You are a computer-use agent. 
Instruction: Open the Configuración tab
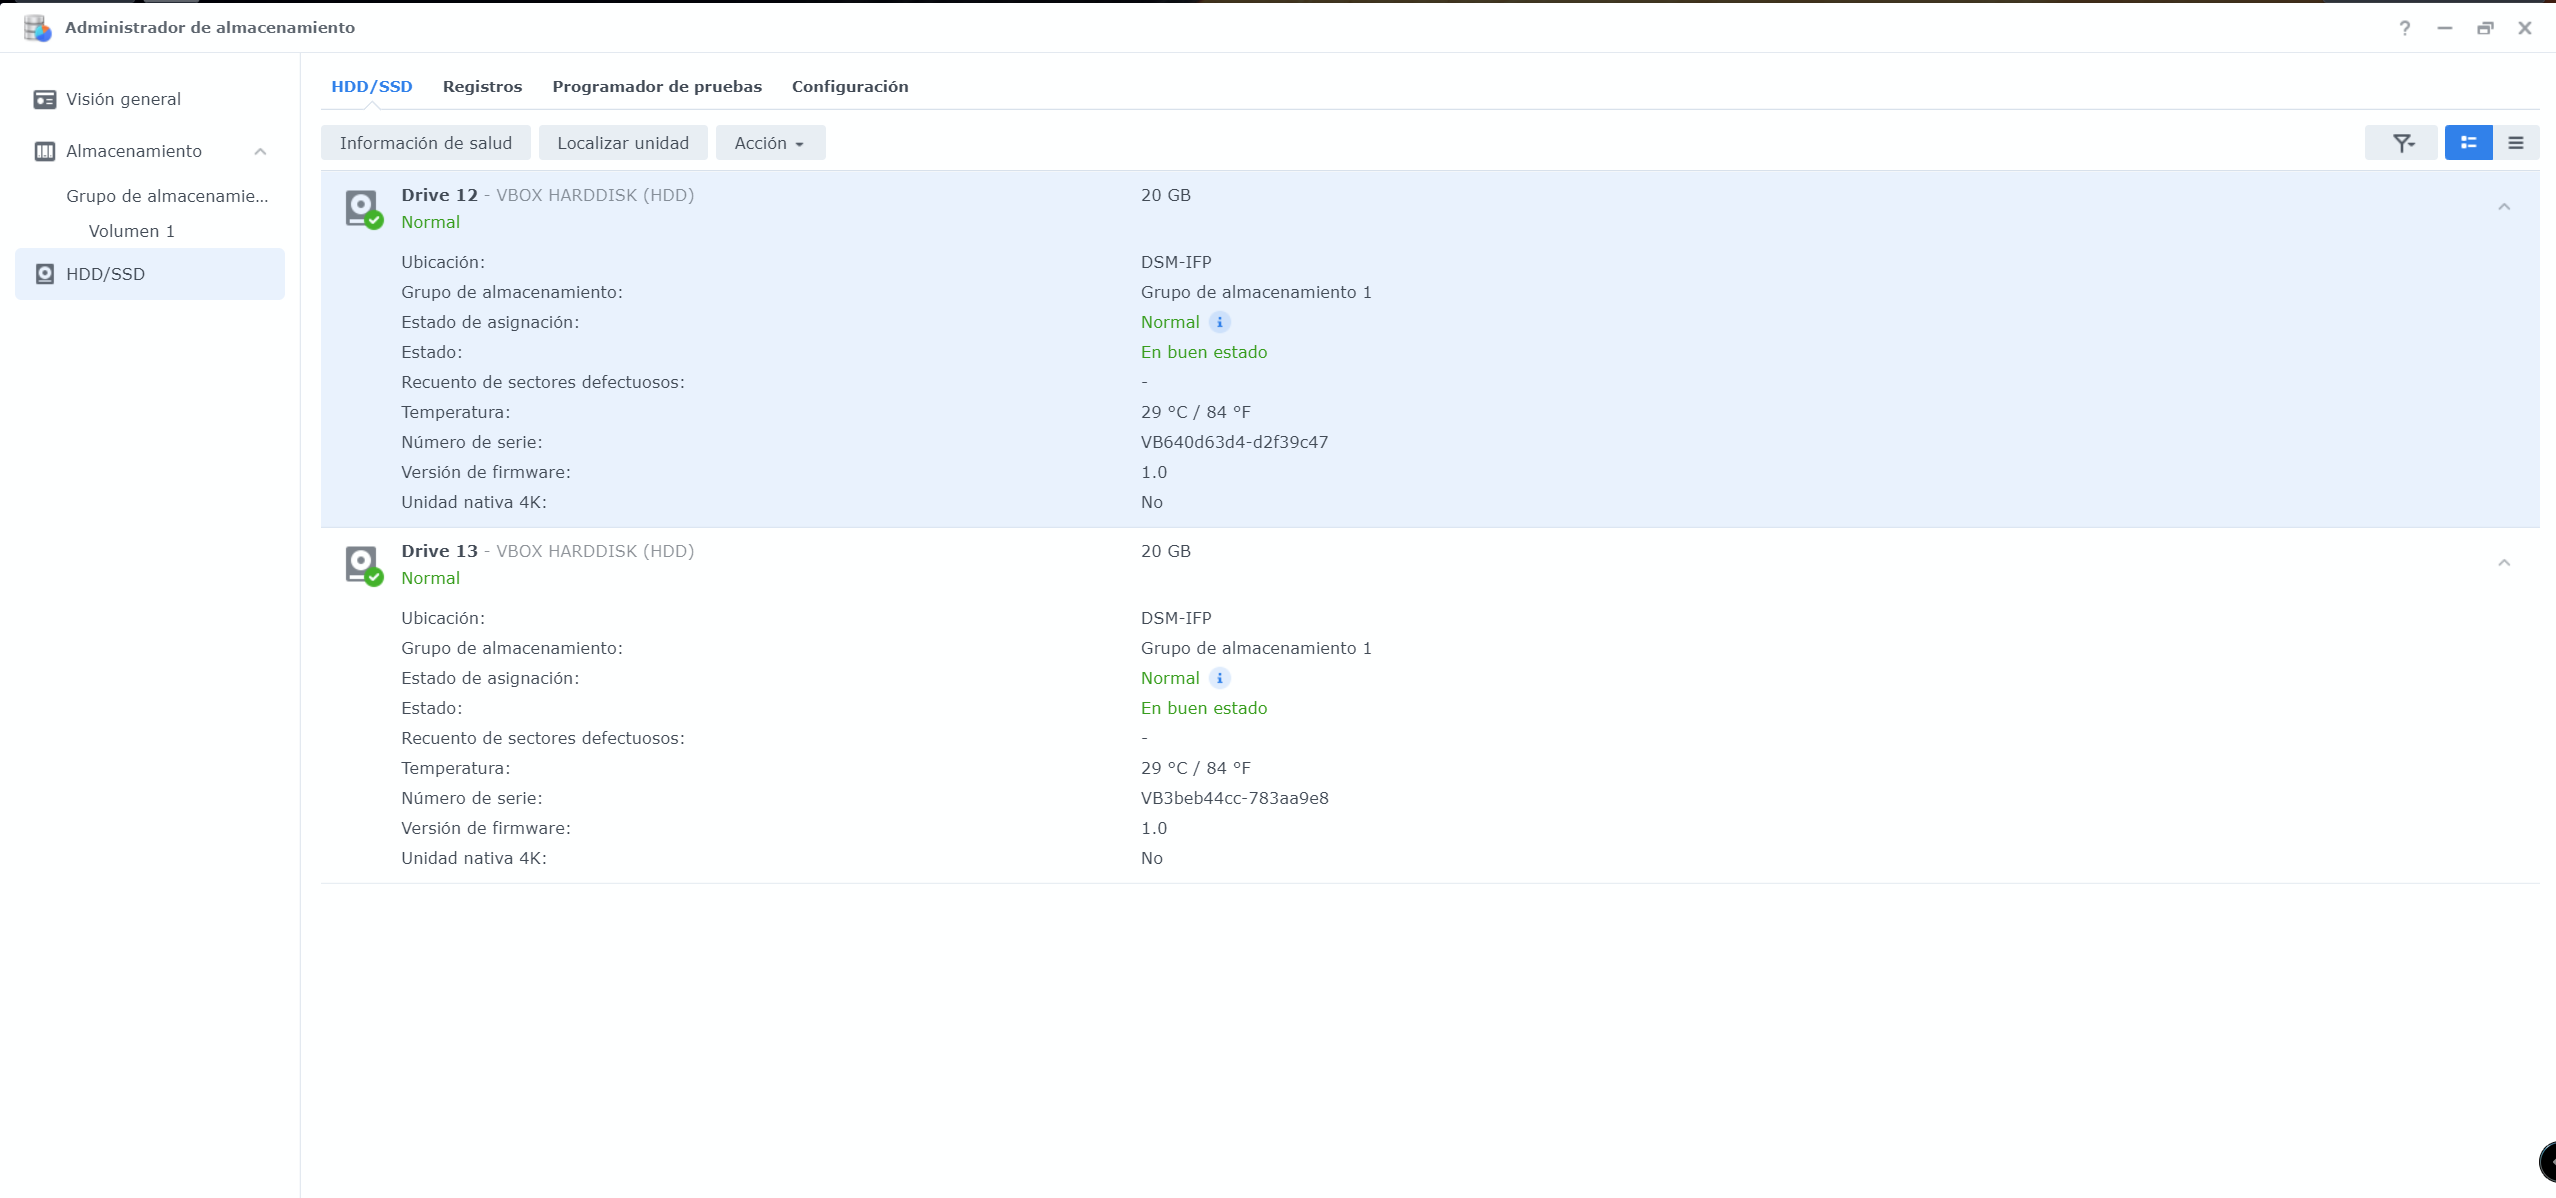coord(849,86)
